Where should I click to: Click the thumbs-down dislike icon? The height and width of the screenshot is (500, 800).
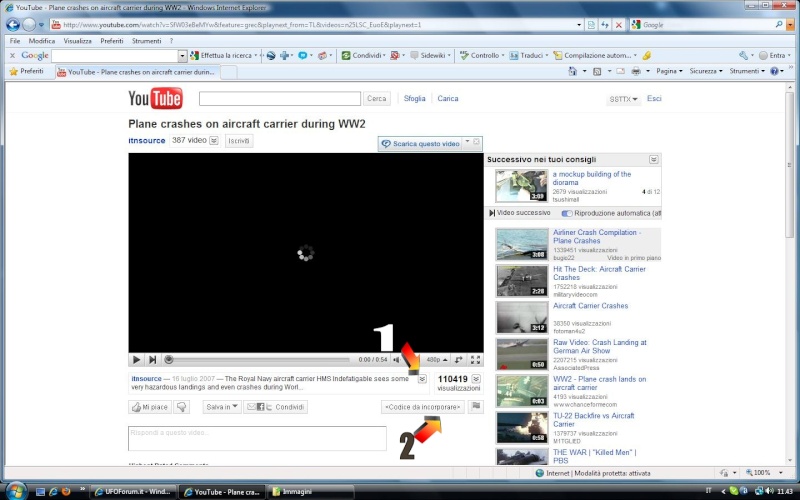[182, 407]
